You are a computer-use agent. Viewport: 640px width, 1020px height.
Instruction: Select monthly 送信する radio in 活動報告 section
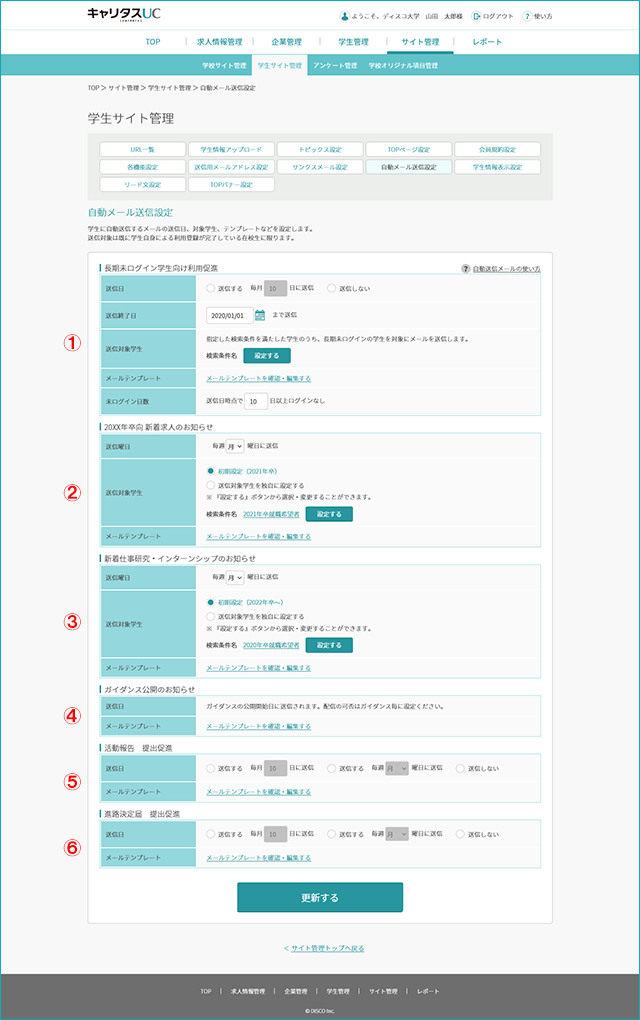(211, 768)
